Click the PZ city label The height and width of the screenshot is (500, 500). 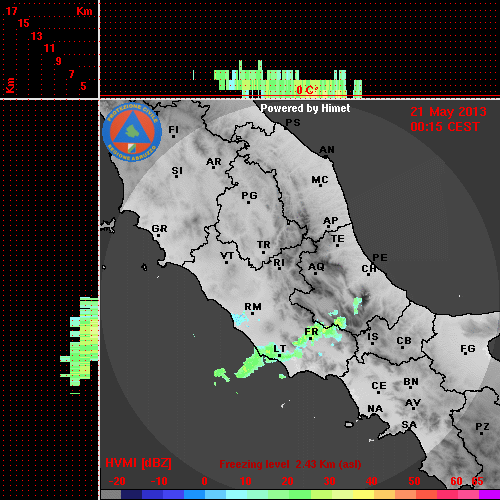pos(482,426)
